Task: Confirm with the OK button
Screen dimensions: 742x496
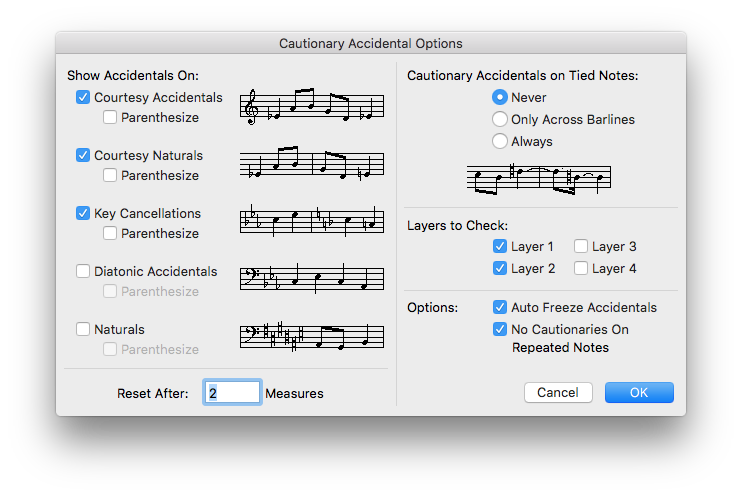Action: (x=639, y=392)
